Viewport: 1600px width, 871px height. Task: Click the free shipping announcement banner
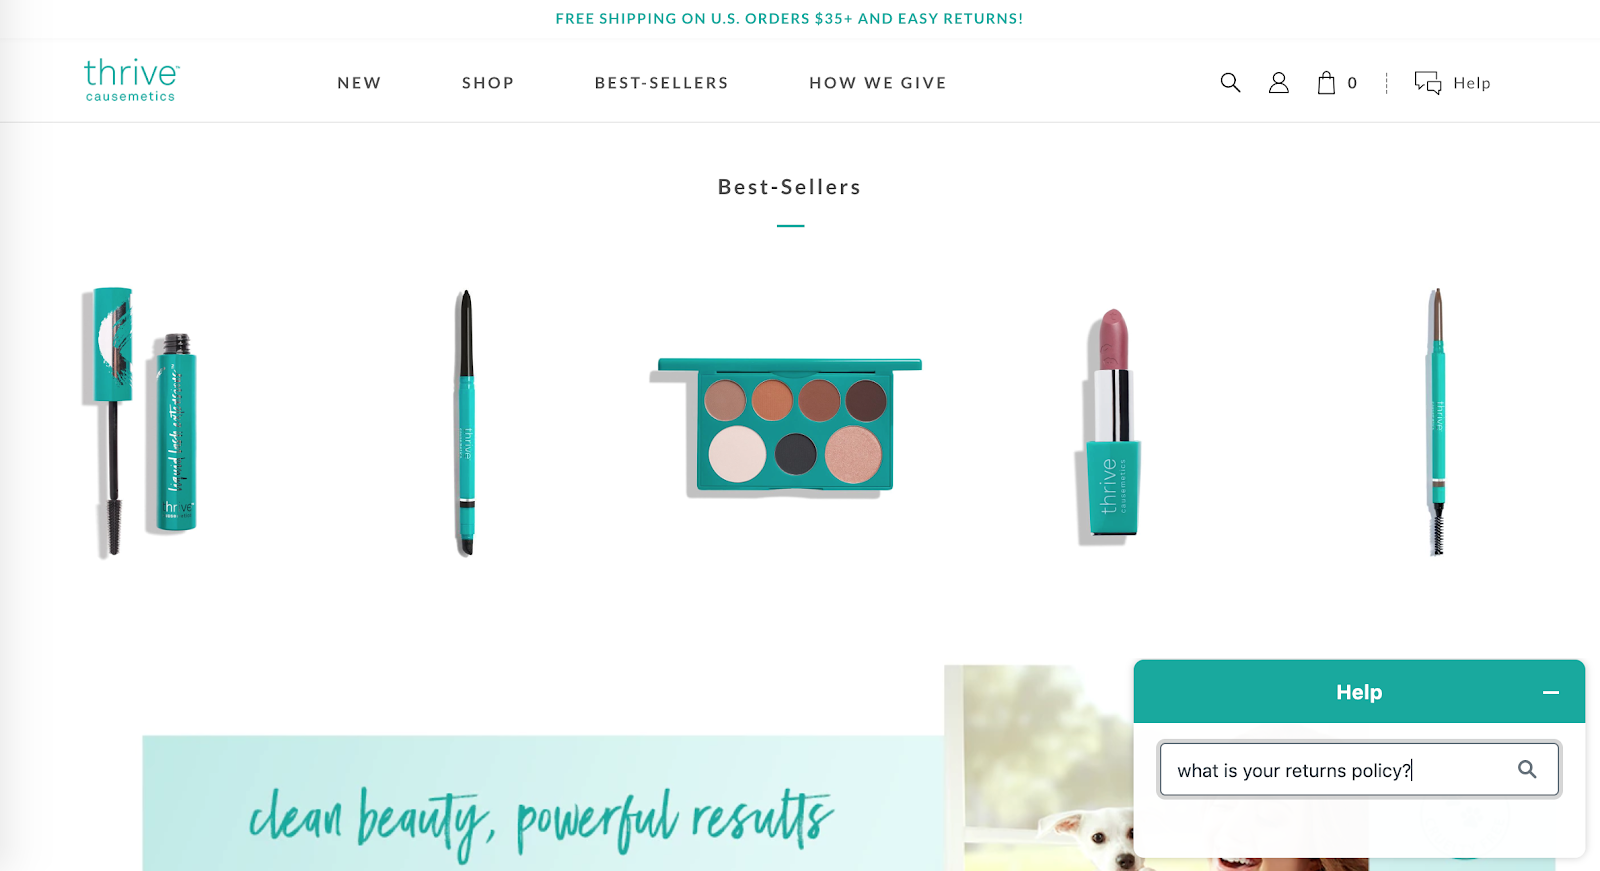click(789, 19)
